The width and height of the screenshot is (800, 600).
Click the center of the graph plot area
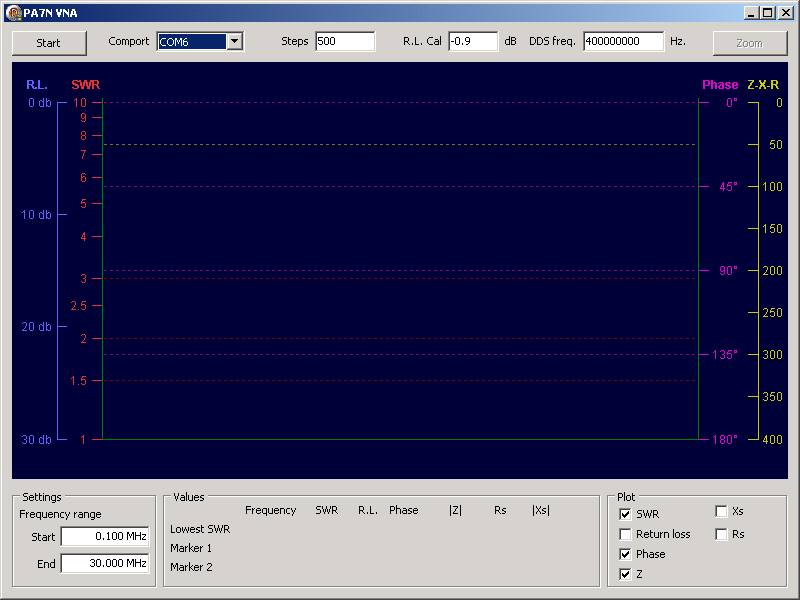400,270
